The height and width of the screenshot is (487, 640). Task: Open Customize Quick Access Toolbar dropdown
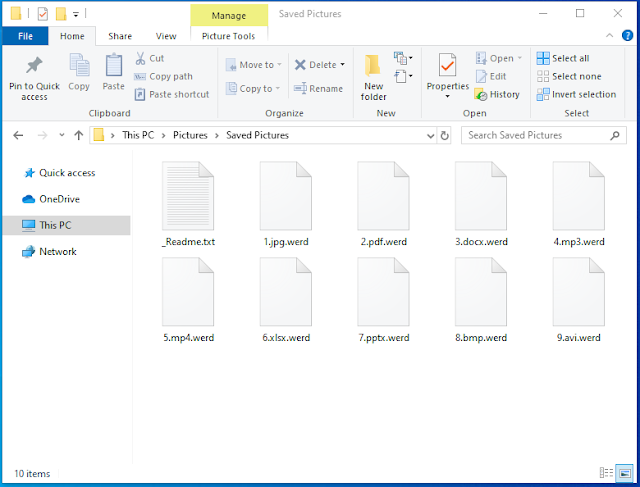point(76,14)
